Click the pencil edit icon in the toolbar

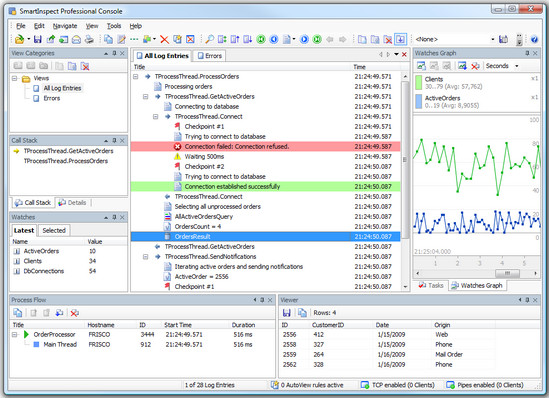click(121, 39)
